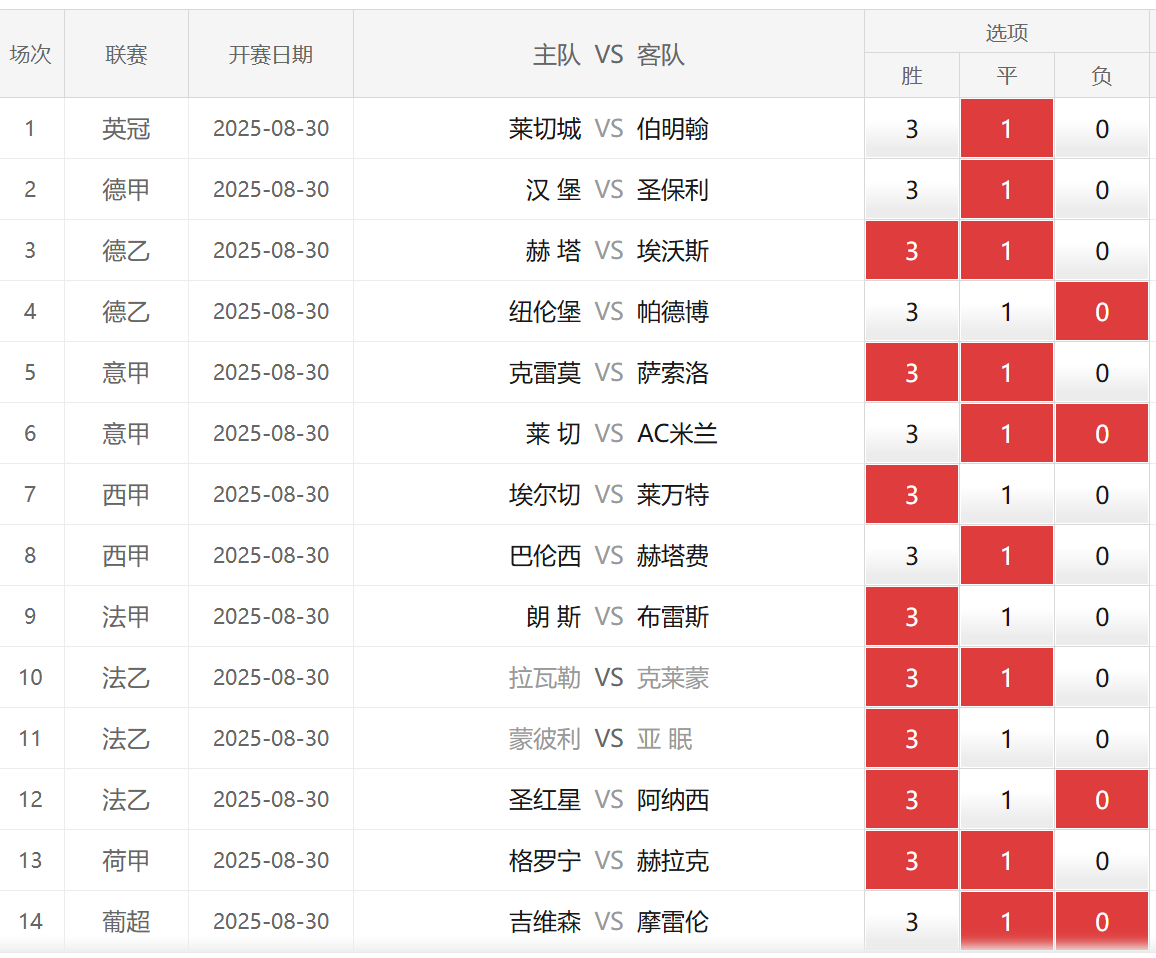Select win option 3 for 纽伦堡 vs 帕德博
Screen dimensions: 1156x958
pyautogui.click(x=912, y=311)
